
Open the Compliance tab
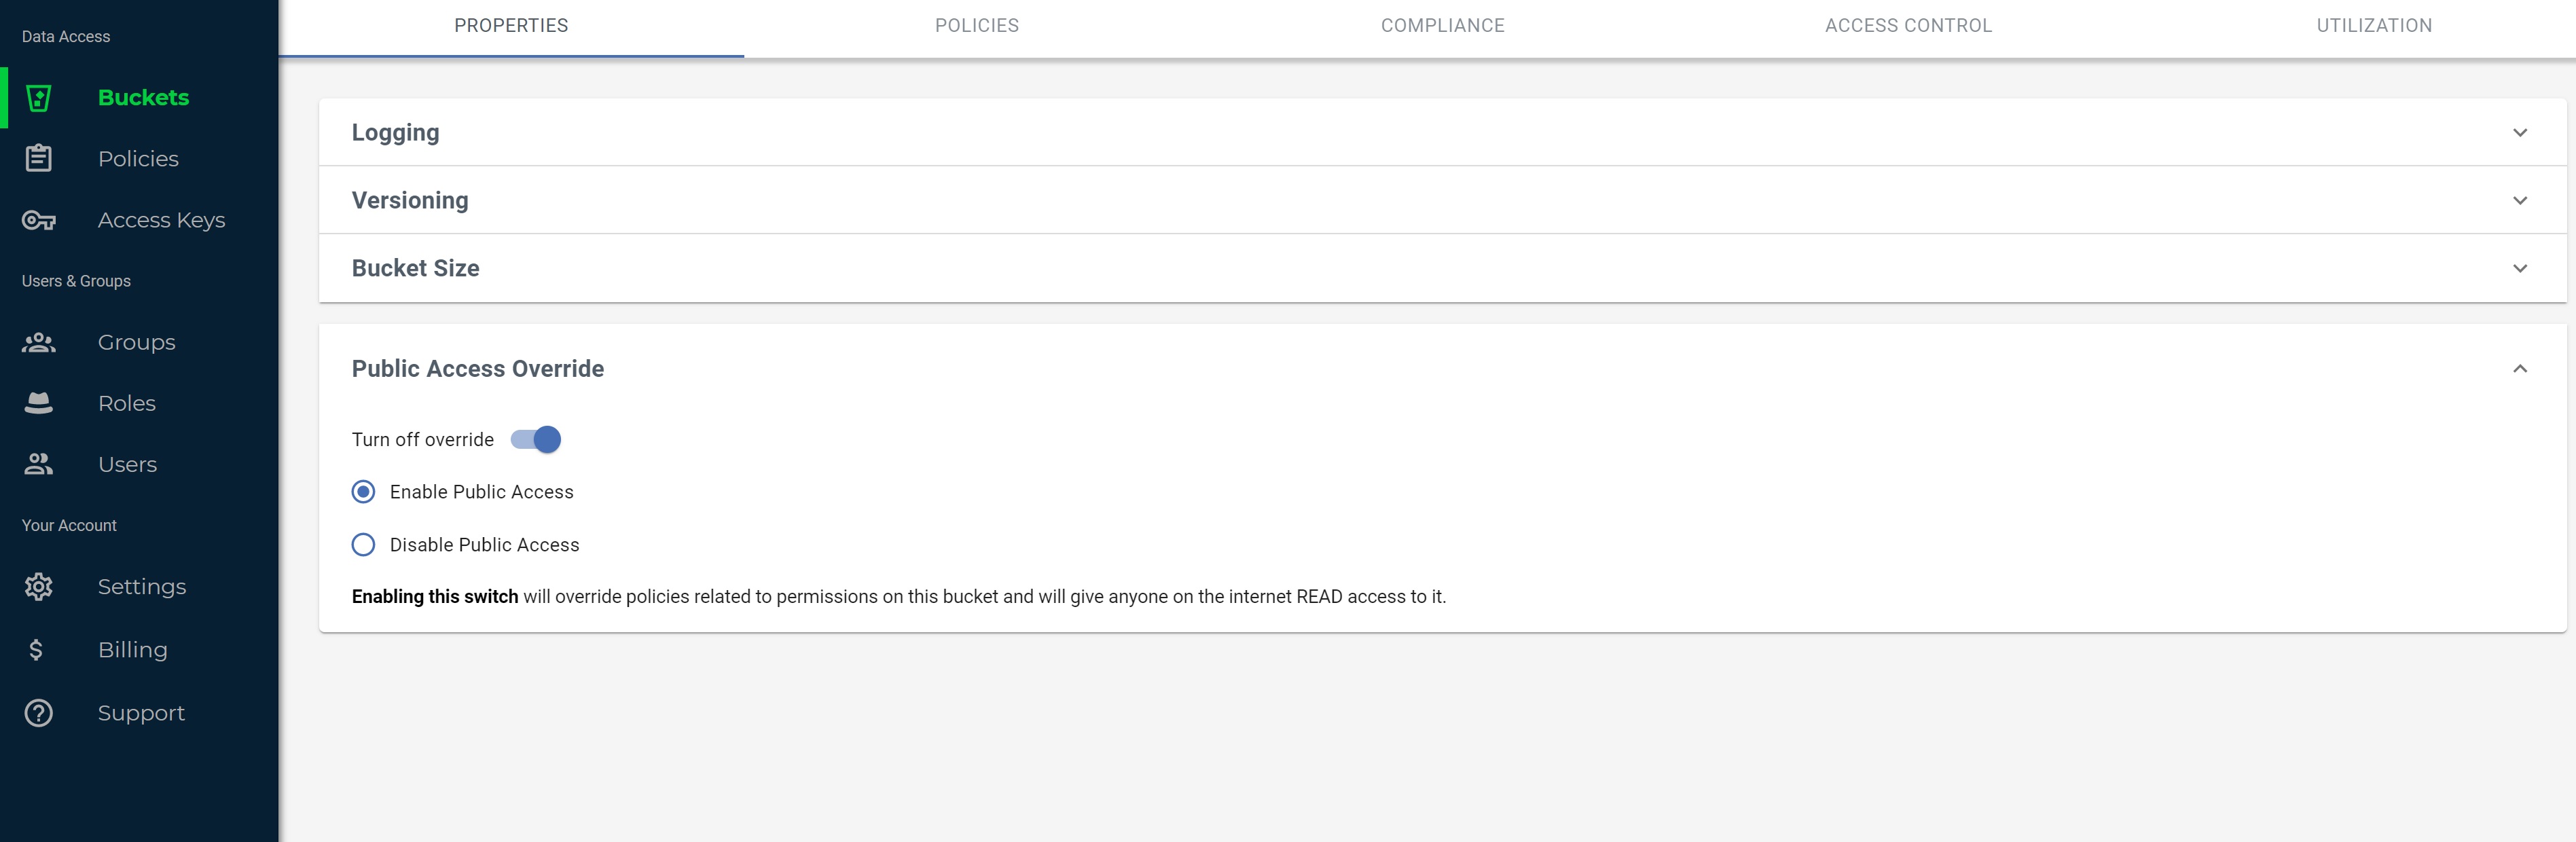tap(1442, 26)
